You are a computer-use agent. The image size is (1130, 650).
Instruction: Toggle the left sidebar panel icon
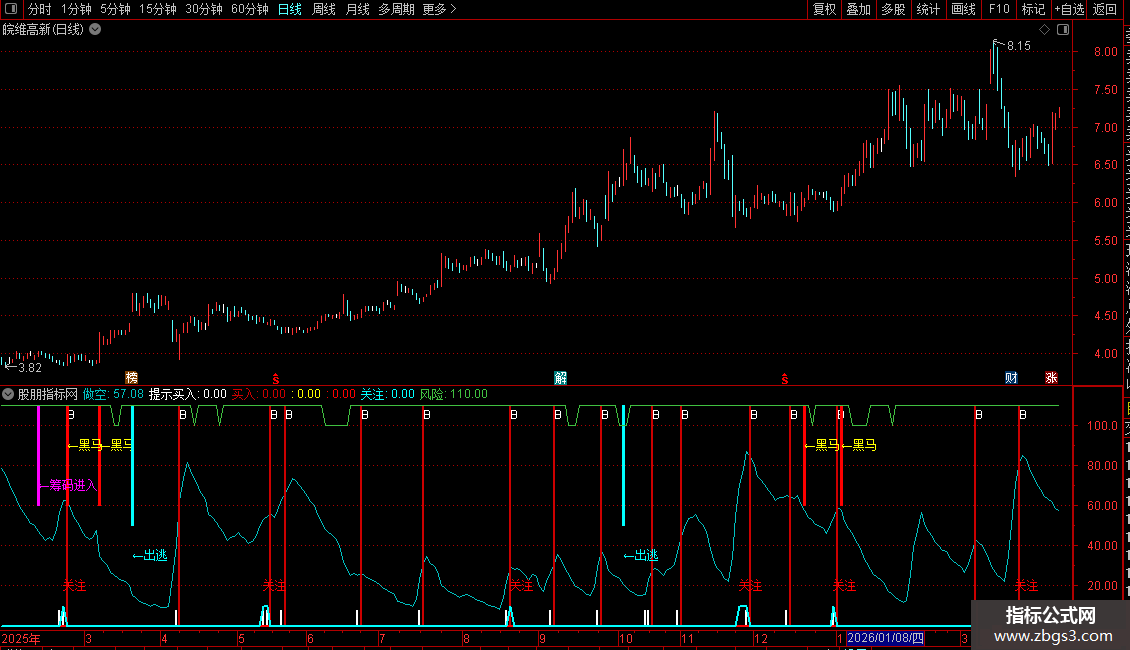point(11,9)
